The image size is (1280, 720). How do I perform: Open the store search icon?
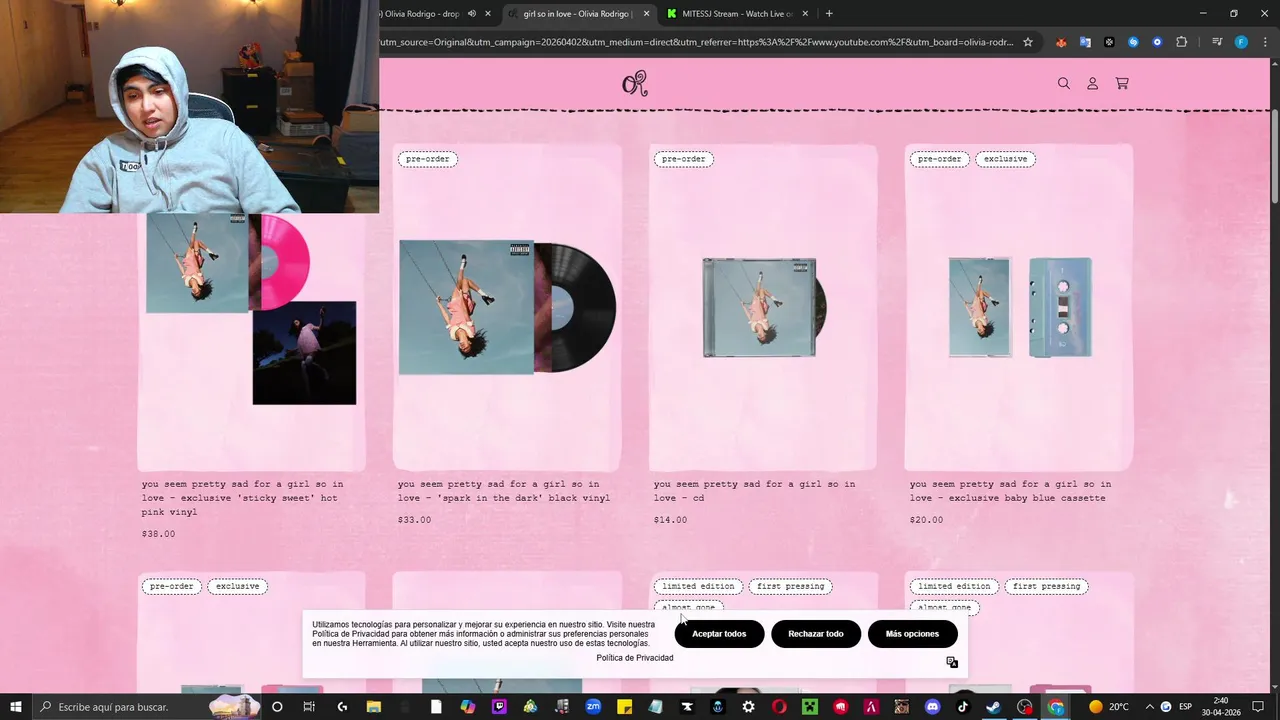click(1064, 84)
